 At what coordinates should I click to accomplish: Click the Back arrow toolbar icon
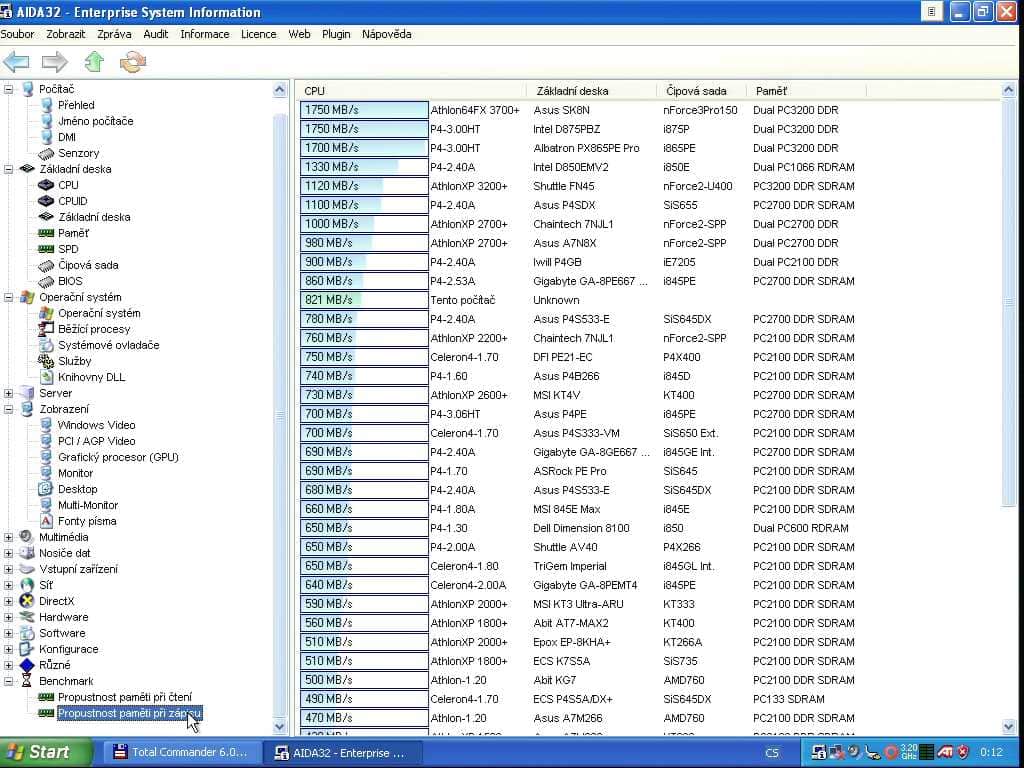pyautogui.click(x=16, y=63)
